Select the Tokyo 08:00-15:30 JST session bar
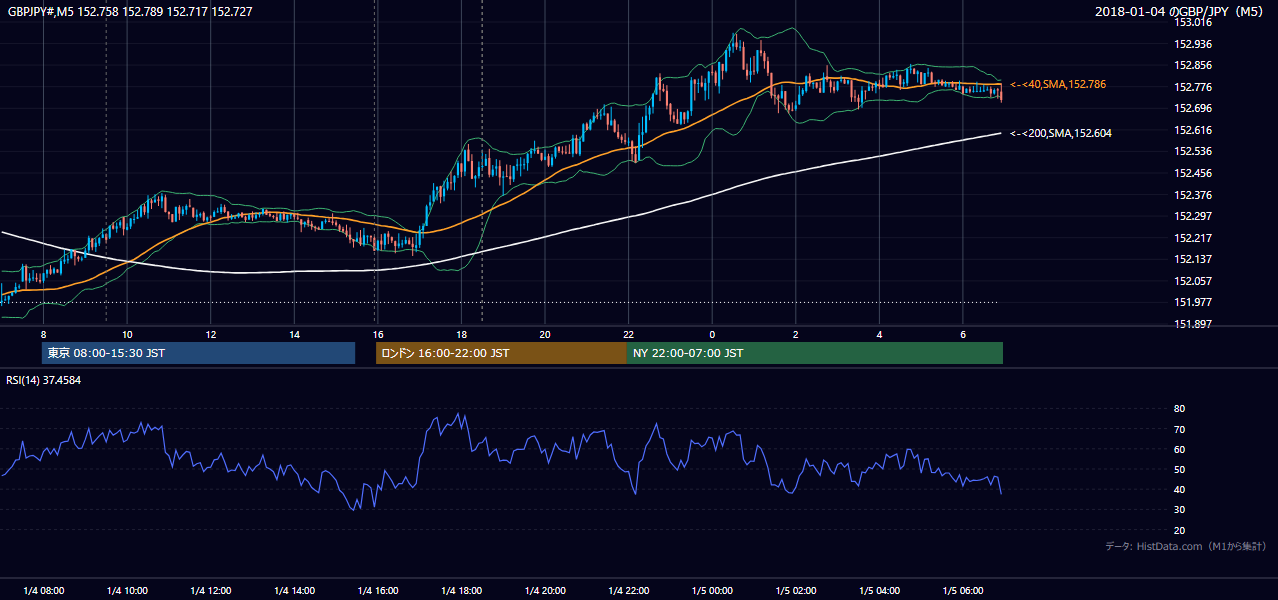Image resolution: width=1278 pixels, height=600 pixels. pyautogui.click(x=199, y=353)
